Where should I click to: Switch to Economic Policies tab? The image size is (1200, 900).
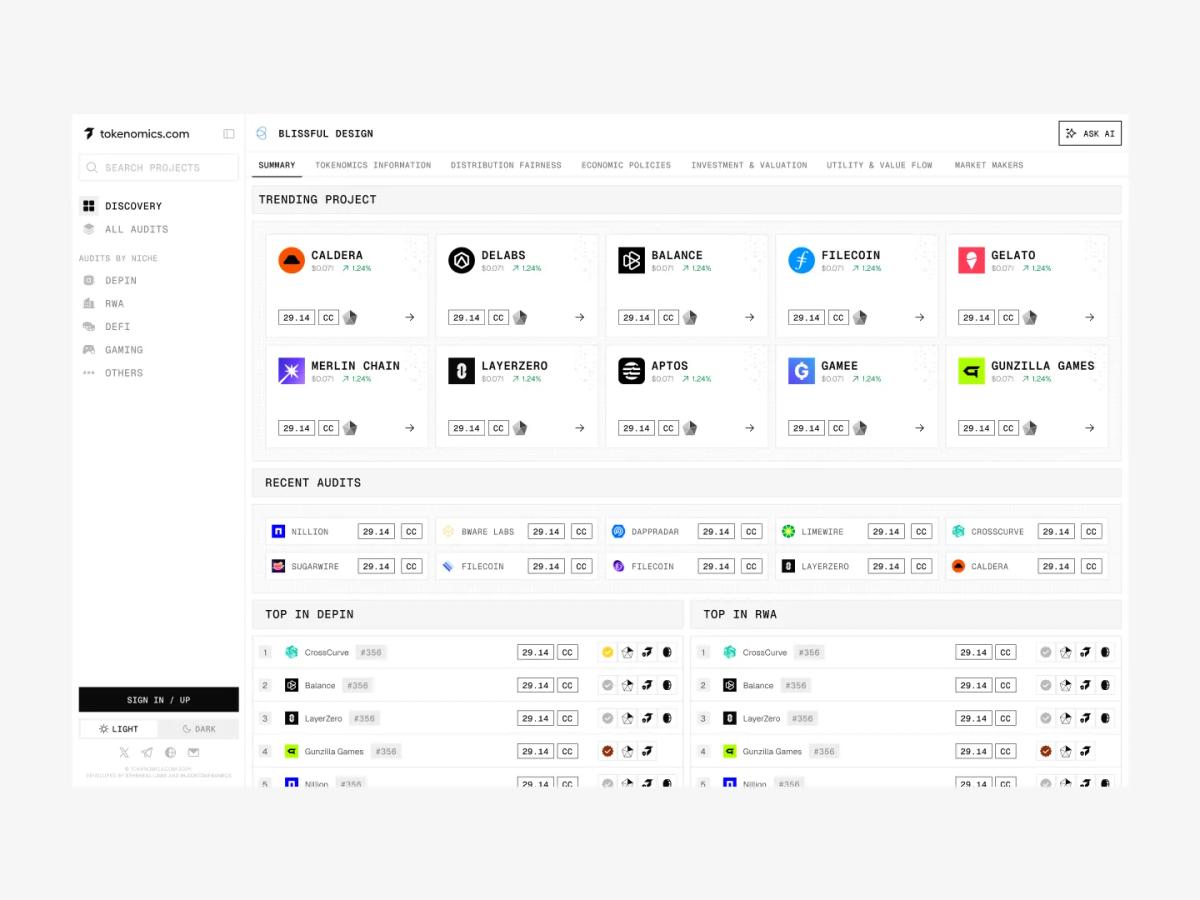coord(626,165)
